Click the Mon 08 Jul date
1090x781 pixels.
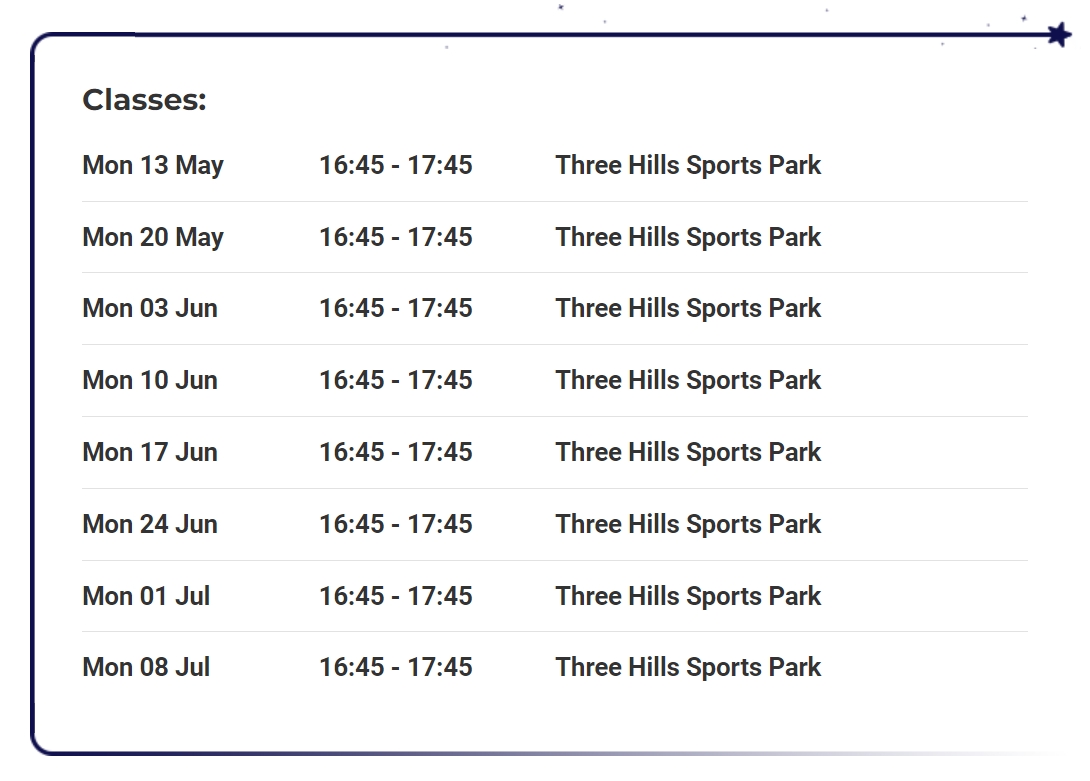coord(146,667)
